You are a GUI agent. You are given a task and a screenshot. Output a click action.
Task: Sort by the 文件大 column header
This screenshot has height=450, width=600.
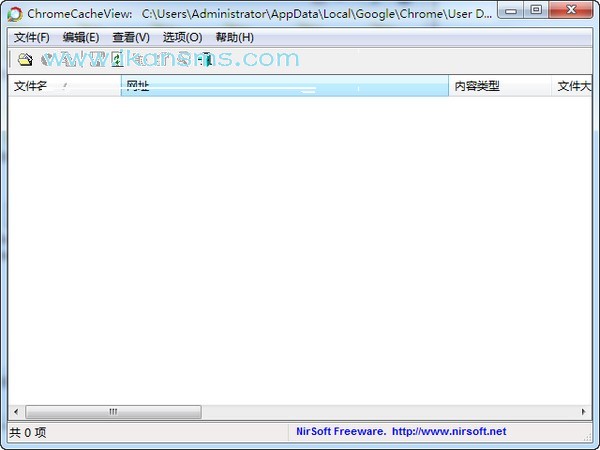pos(572,86)
